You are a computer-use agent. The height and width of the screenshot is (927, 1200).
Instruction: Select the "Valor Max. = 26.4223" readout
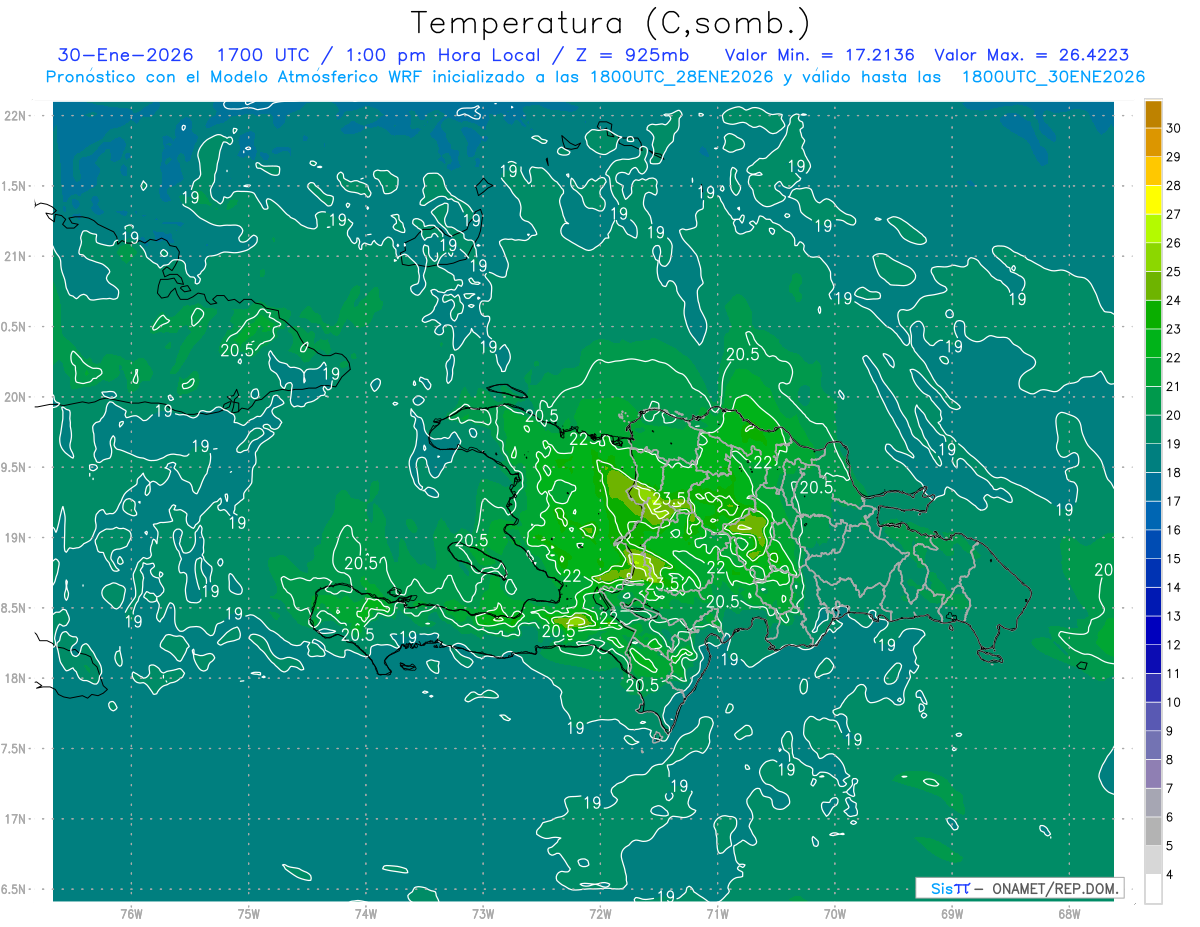pyautogui.click(x=1031, y=55)
